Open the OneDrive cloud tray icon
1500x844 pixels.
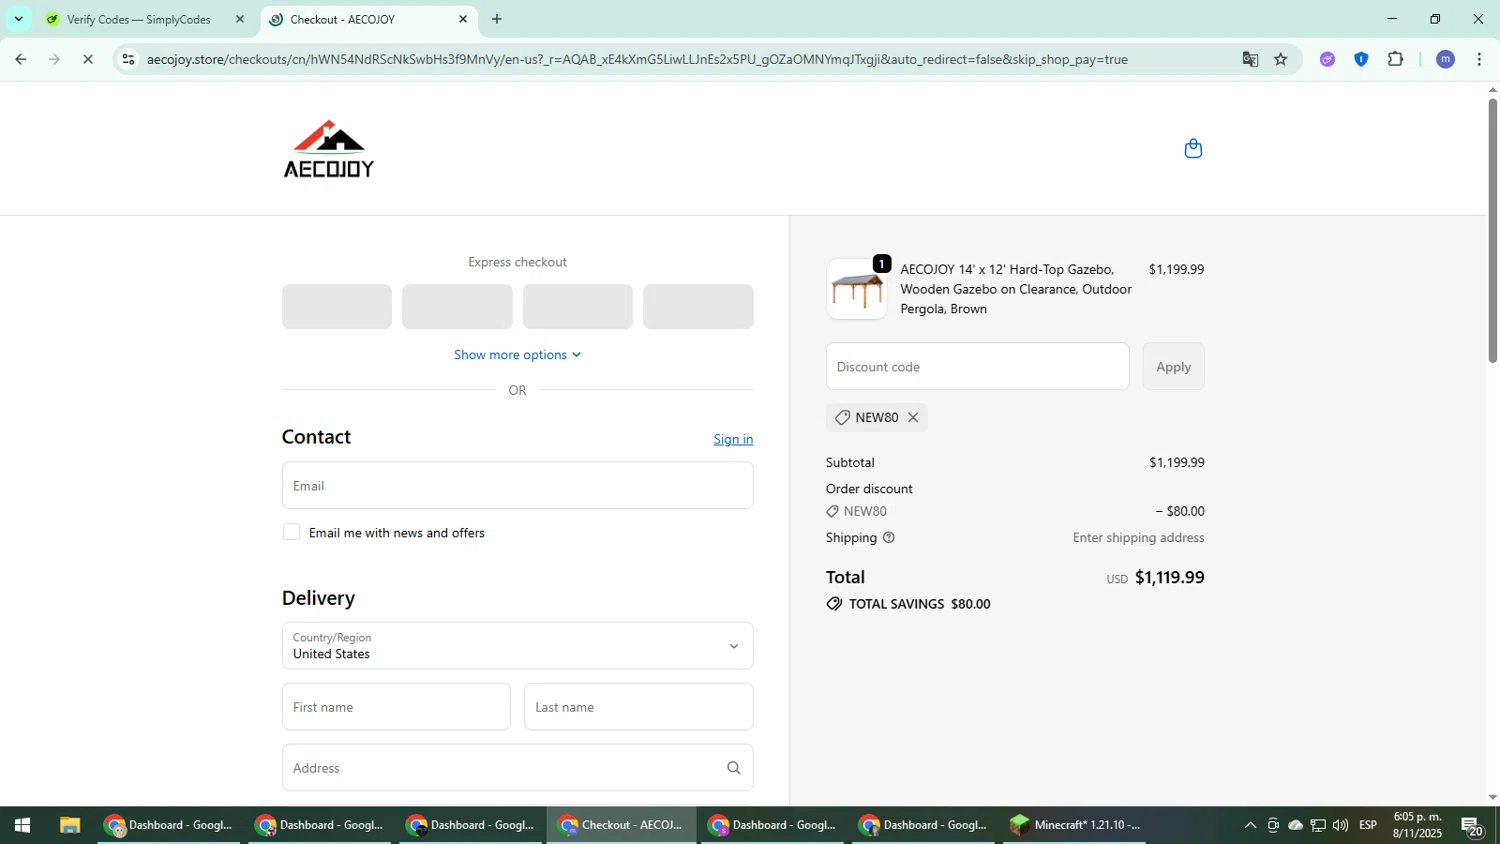1295,826
